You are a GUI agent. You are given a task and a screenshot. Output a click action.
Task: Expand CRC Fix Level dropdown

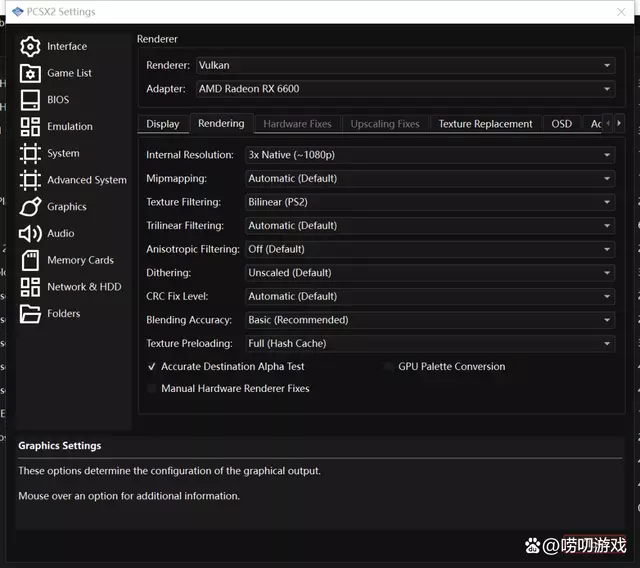(x=430, y=297)
